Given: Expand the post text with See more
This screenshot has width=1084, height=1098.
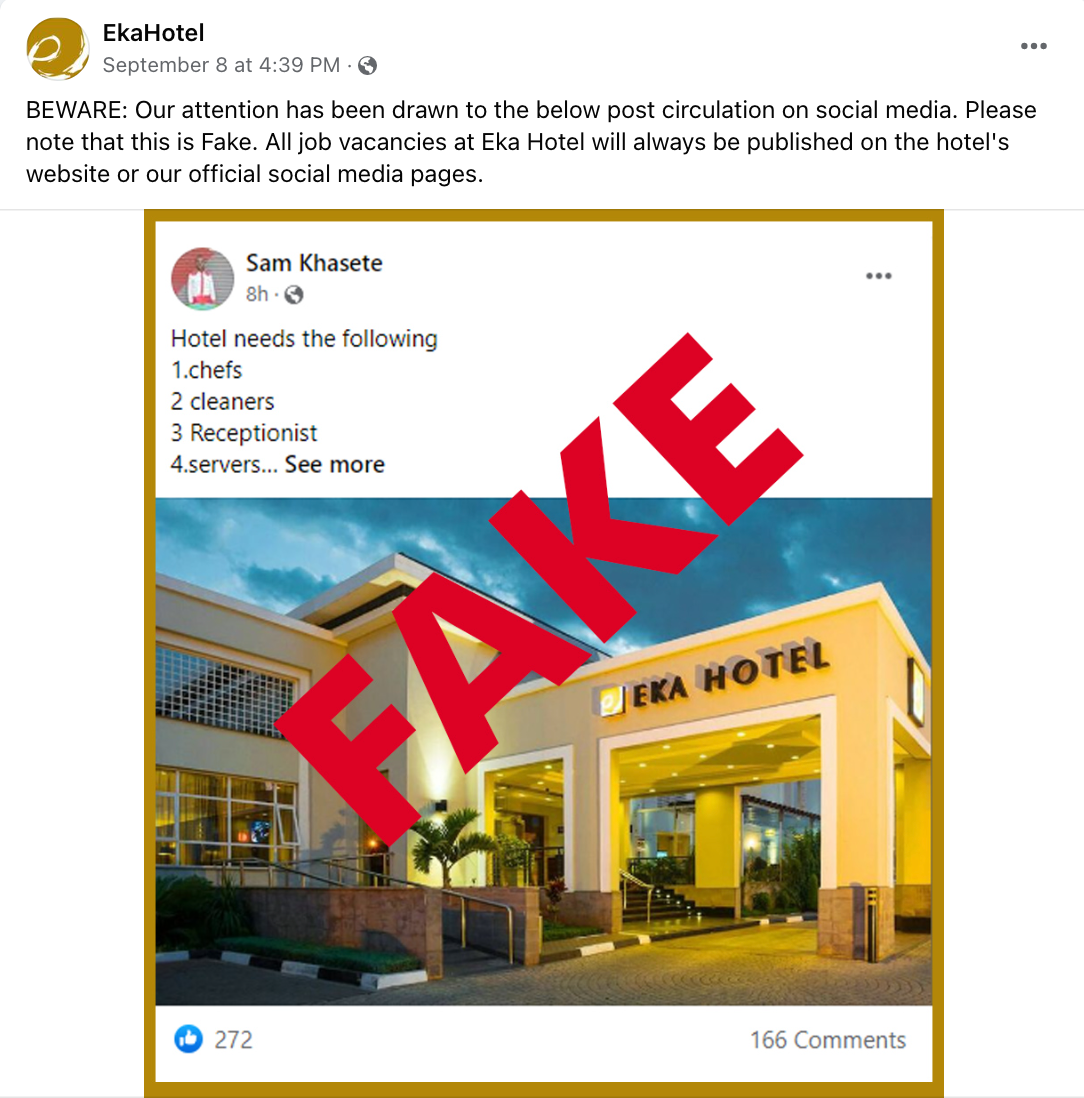Looking at the screenshot, I should pyautogui.click(x=335, y=465).
